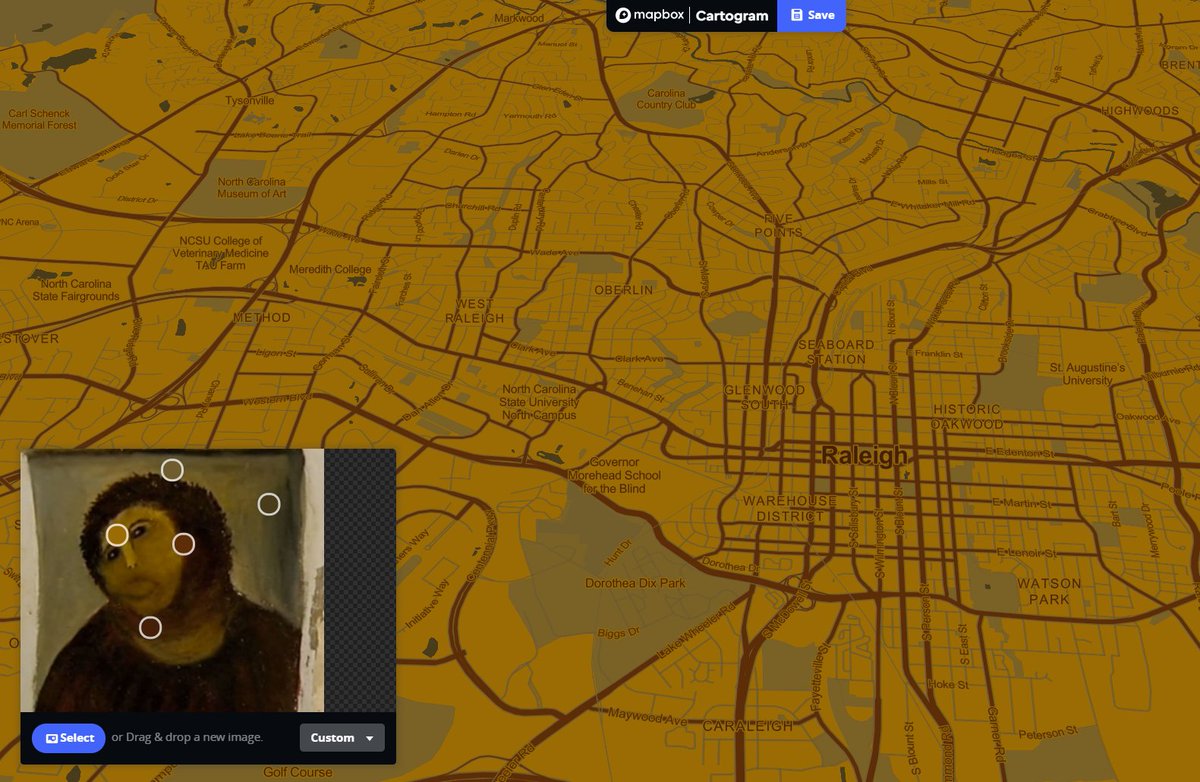Image resolution: width=1200 pixels, height=782 pixels.
Task: Click the Mapbox logo
Action: (x=648, y=16)
